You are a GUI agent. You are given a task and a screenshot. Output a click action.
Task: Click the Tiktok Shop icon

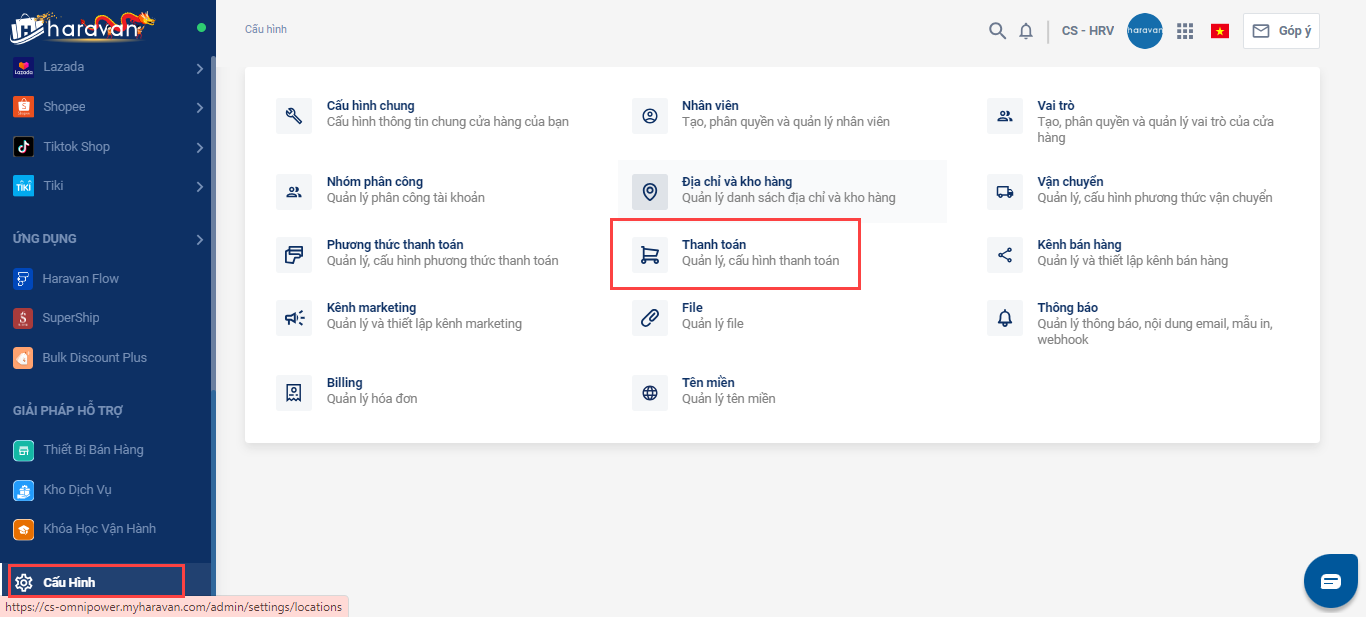pos(24,147)
